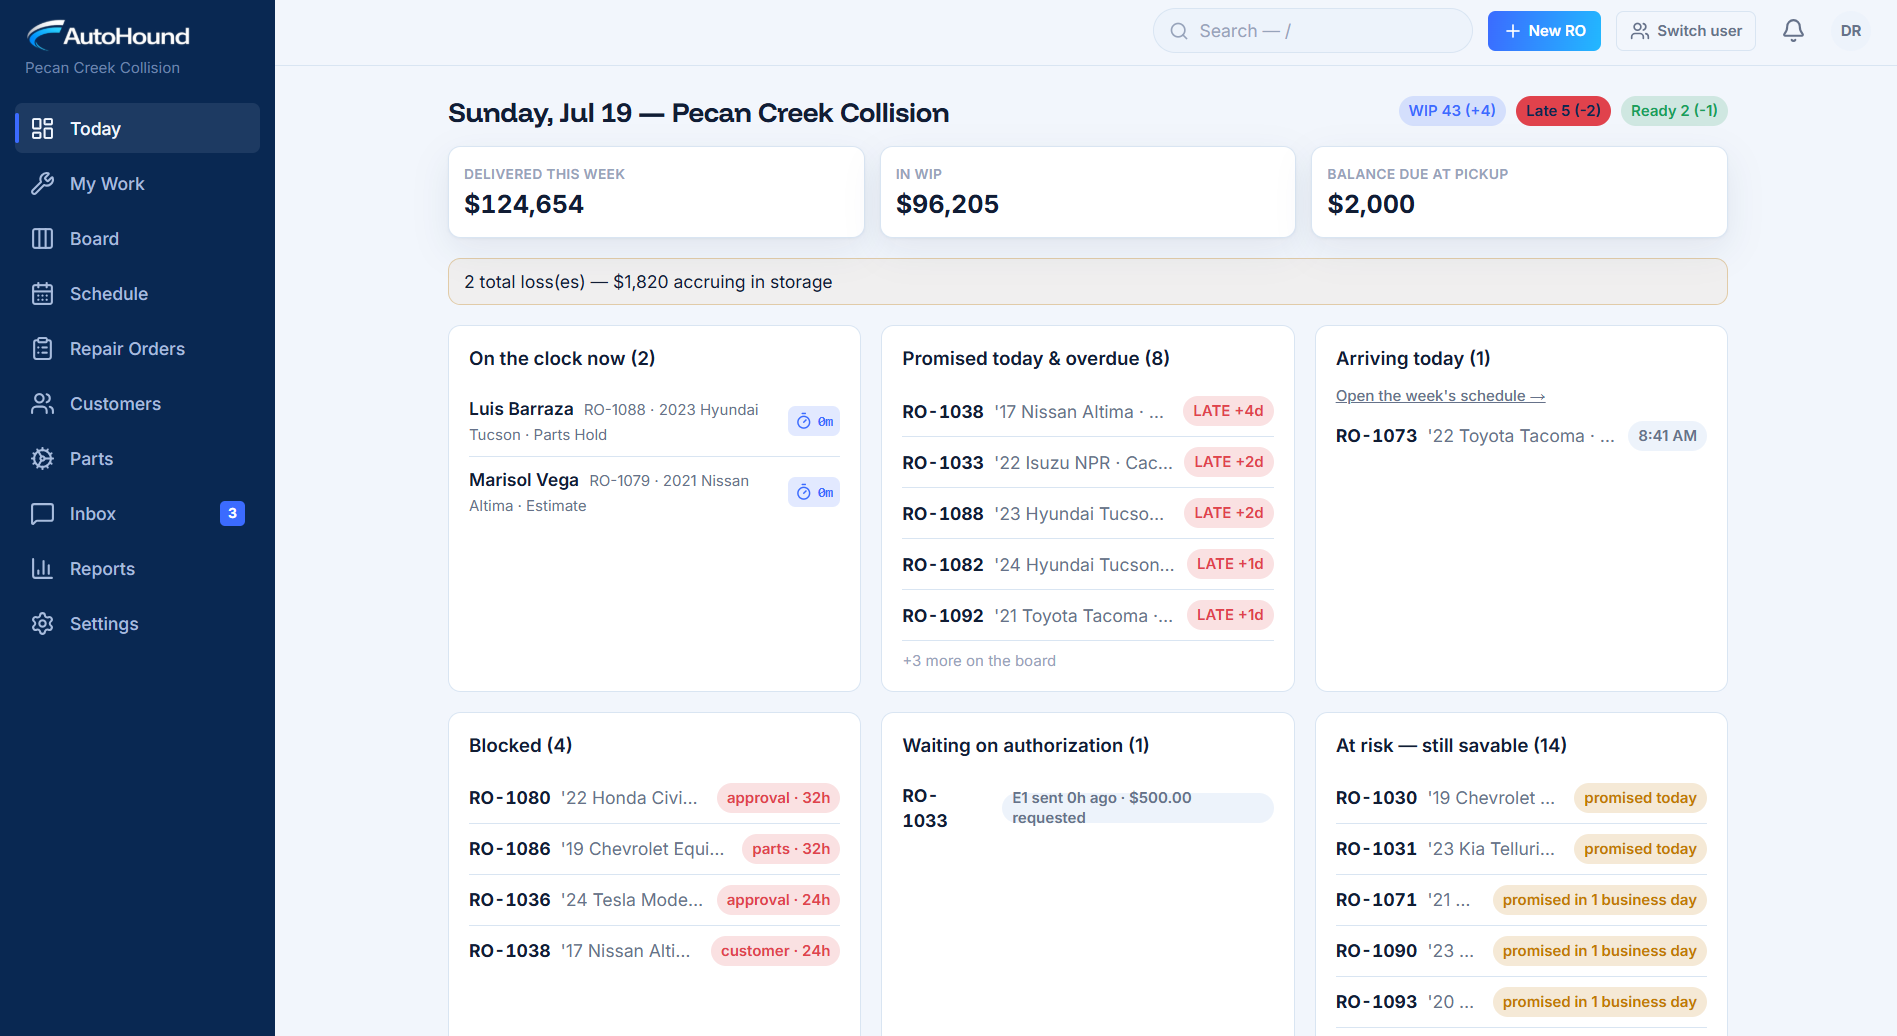Open at-risk RO-1031 Kia Telluride
Screen dimensions: 1897x1036
click(1521, 849)
